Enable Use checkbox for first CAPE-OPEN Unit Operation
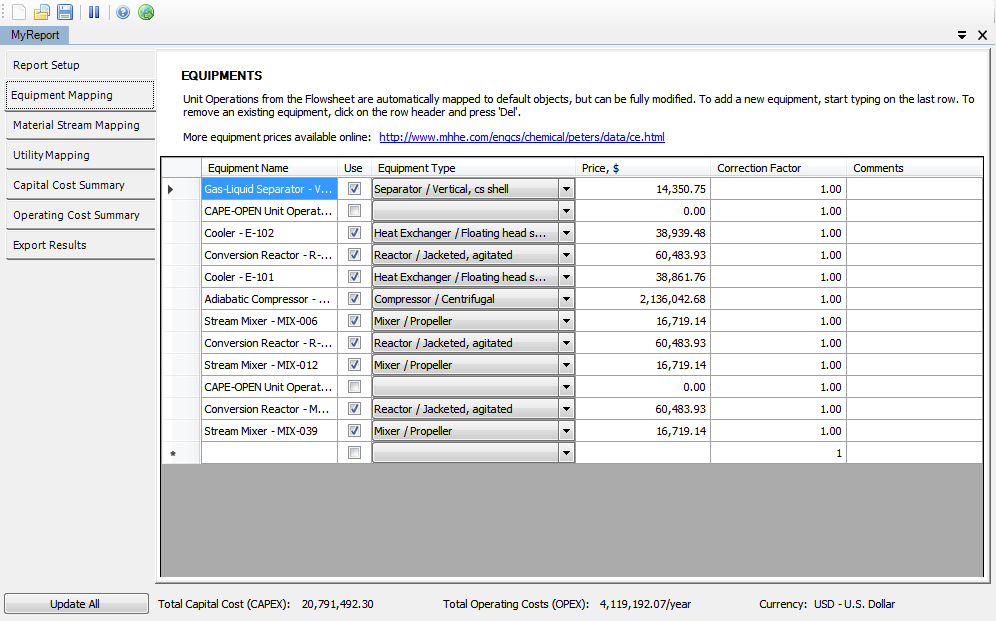This screenshot has height=621, width=996. 354,211
